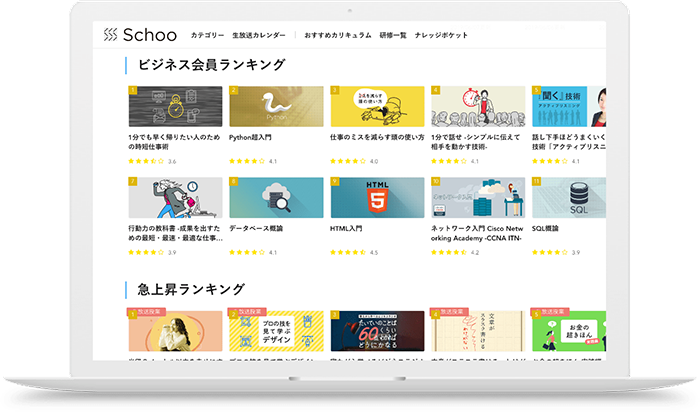Image resolution: width=700 pixels, height=412 pixels.
Task: Click the Python超入門 course title
Action: [251, 136]
